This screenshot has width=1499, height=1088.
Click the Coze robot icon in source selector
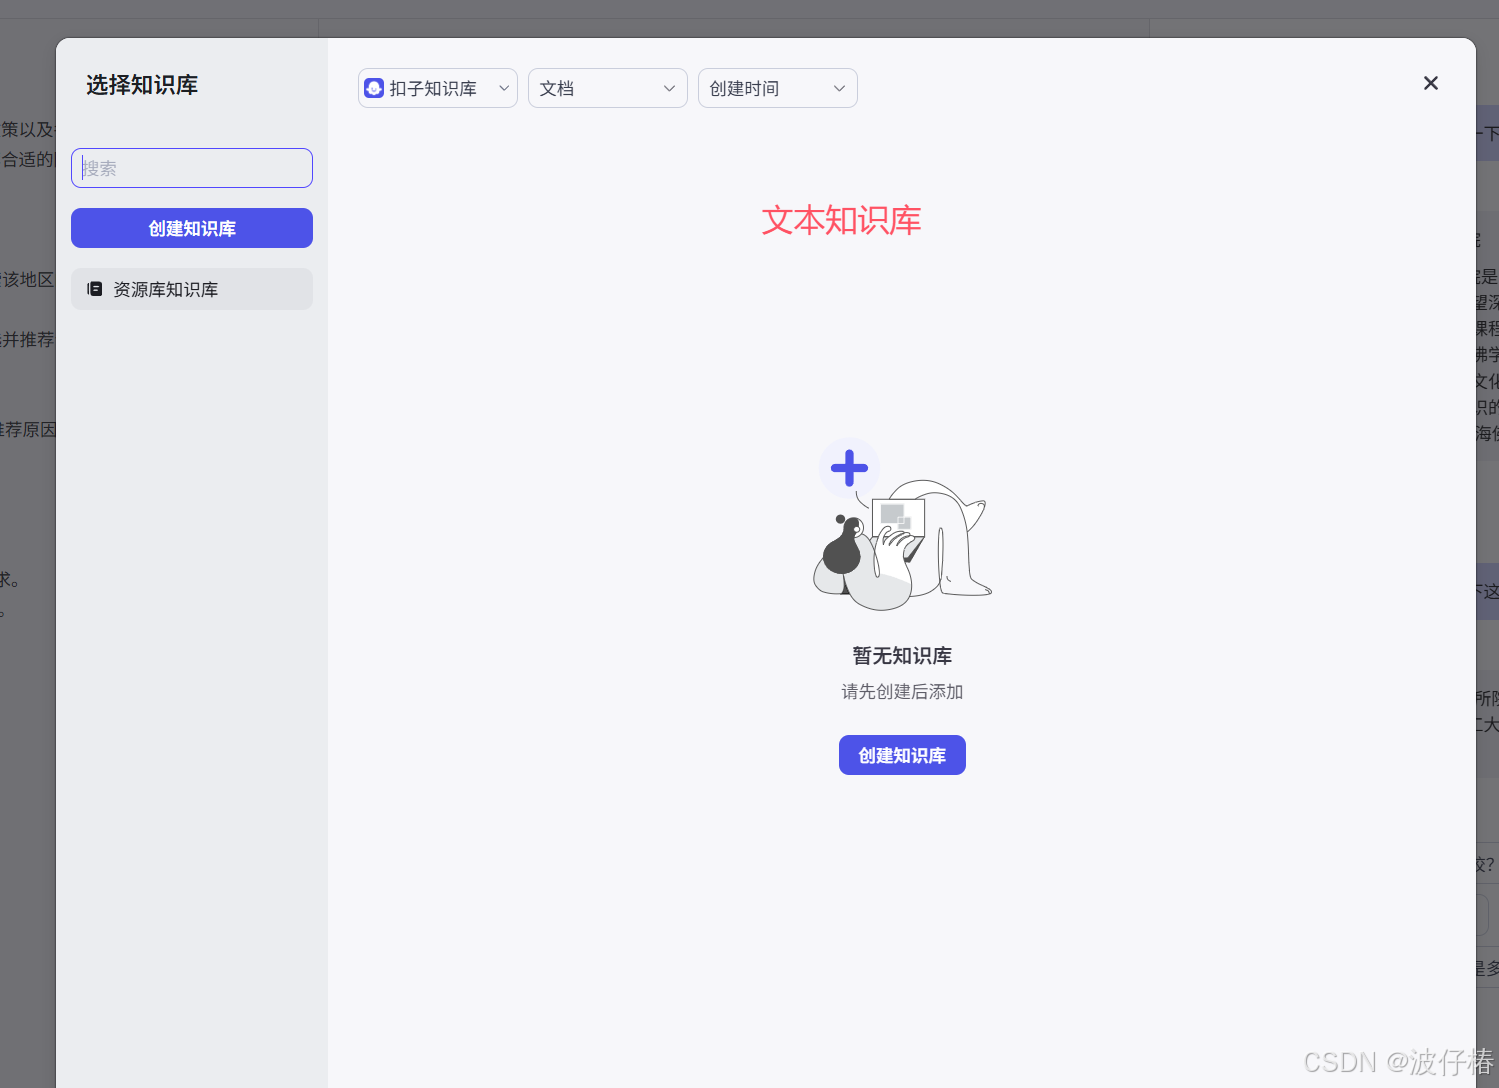point(374,88)
